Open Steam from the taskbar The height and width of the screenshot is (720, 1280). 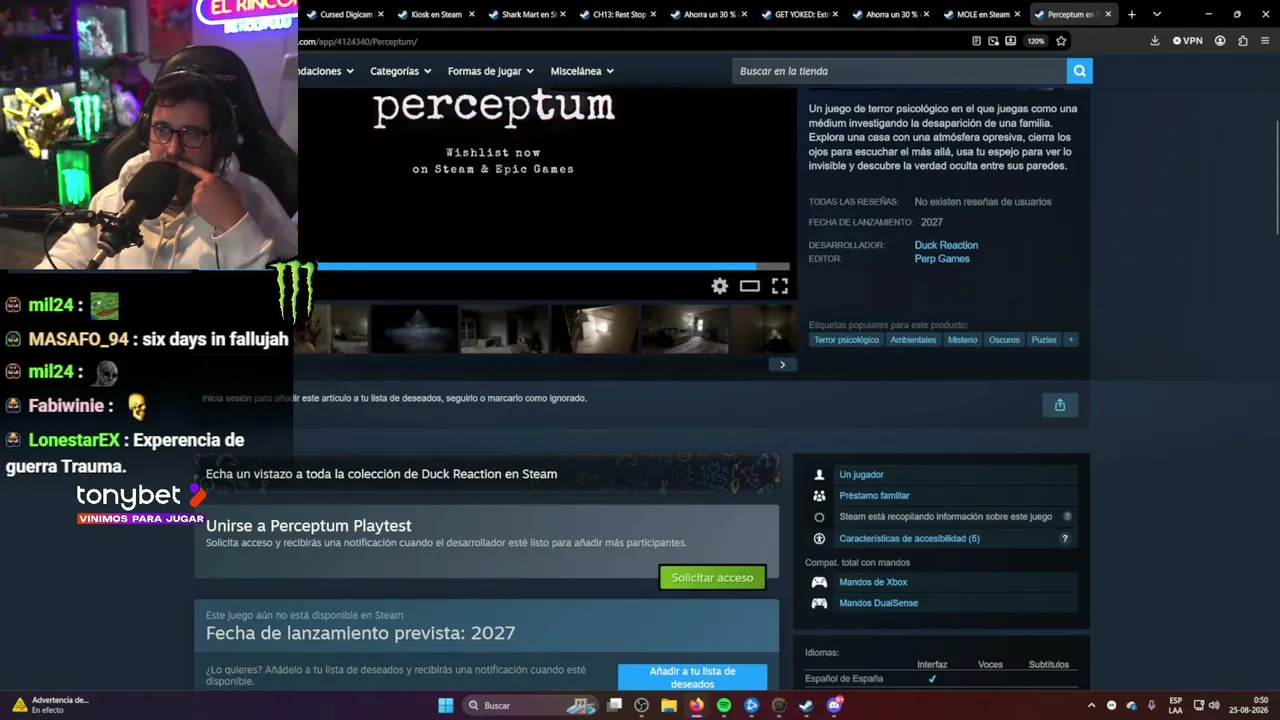pos(806,705)
